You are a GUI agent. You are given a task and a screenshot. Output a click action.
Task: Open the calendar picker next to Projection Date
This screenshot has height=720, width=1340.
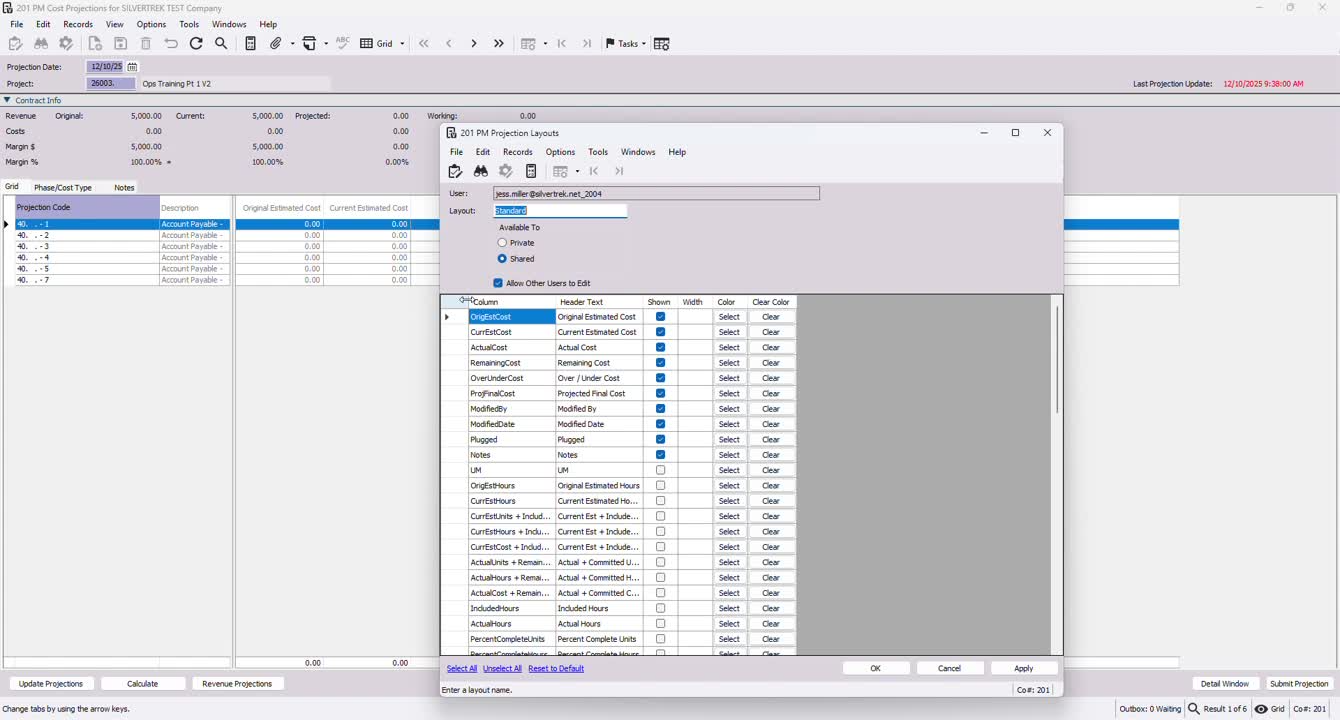pyautogui.click(x=132, y=67)
